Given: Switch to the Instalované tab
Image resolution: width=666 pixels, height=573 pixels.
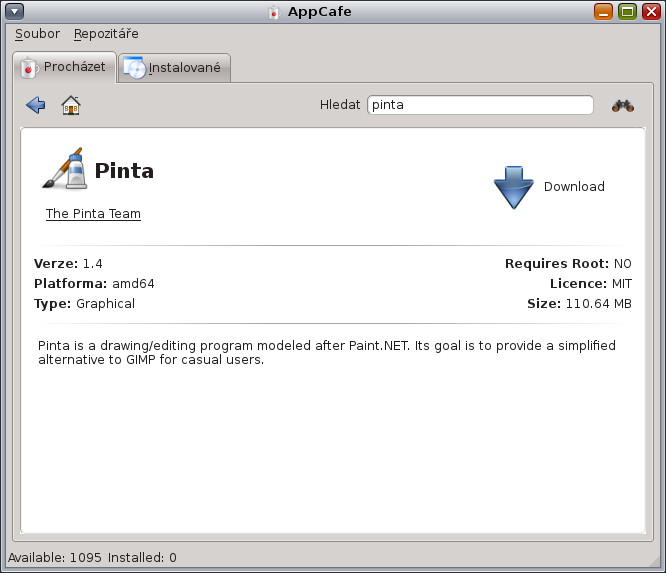Looking at the screenshot, I should (174, 68).
